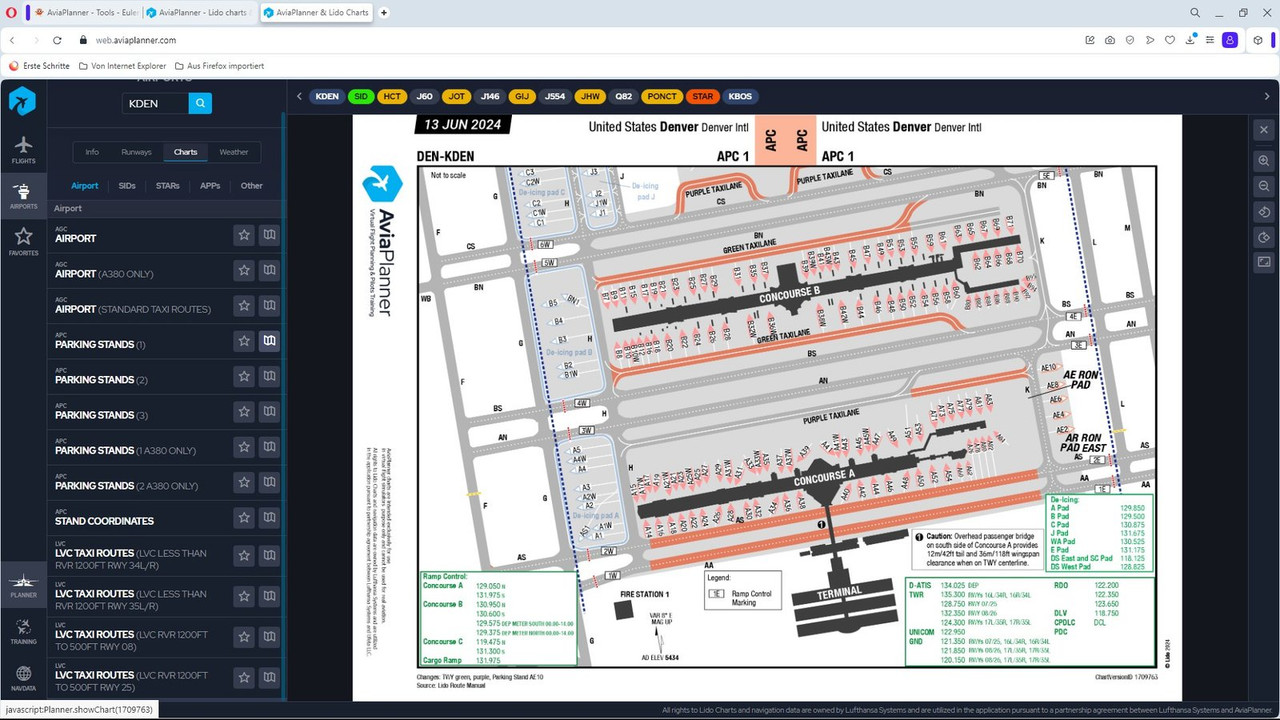Take a snapshot with the browser camera icon

pyautogui.click(x=1110, y=40)
